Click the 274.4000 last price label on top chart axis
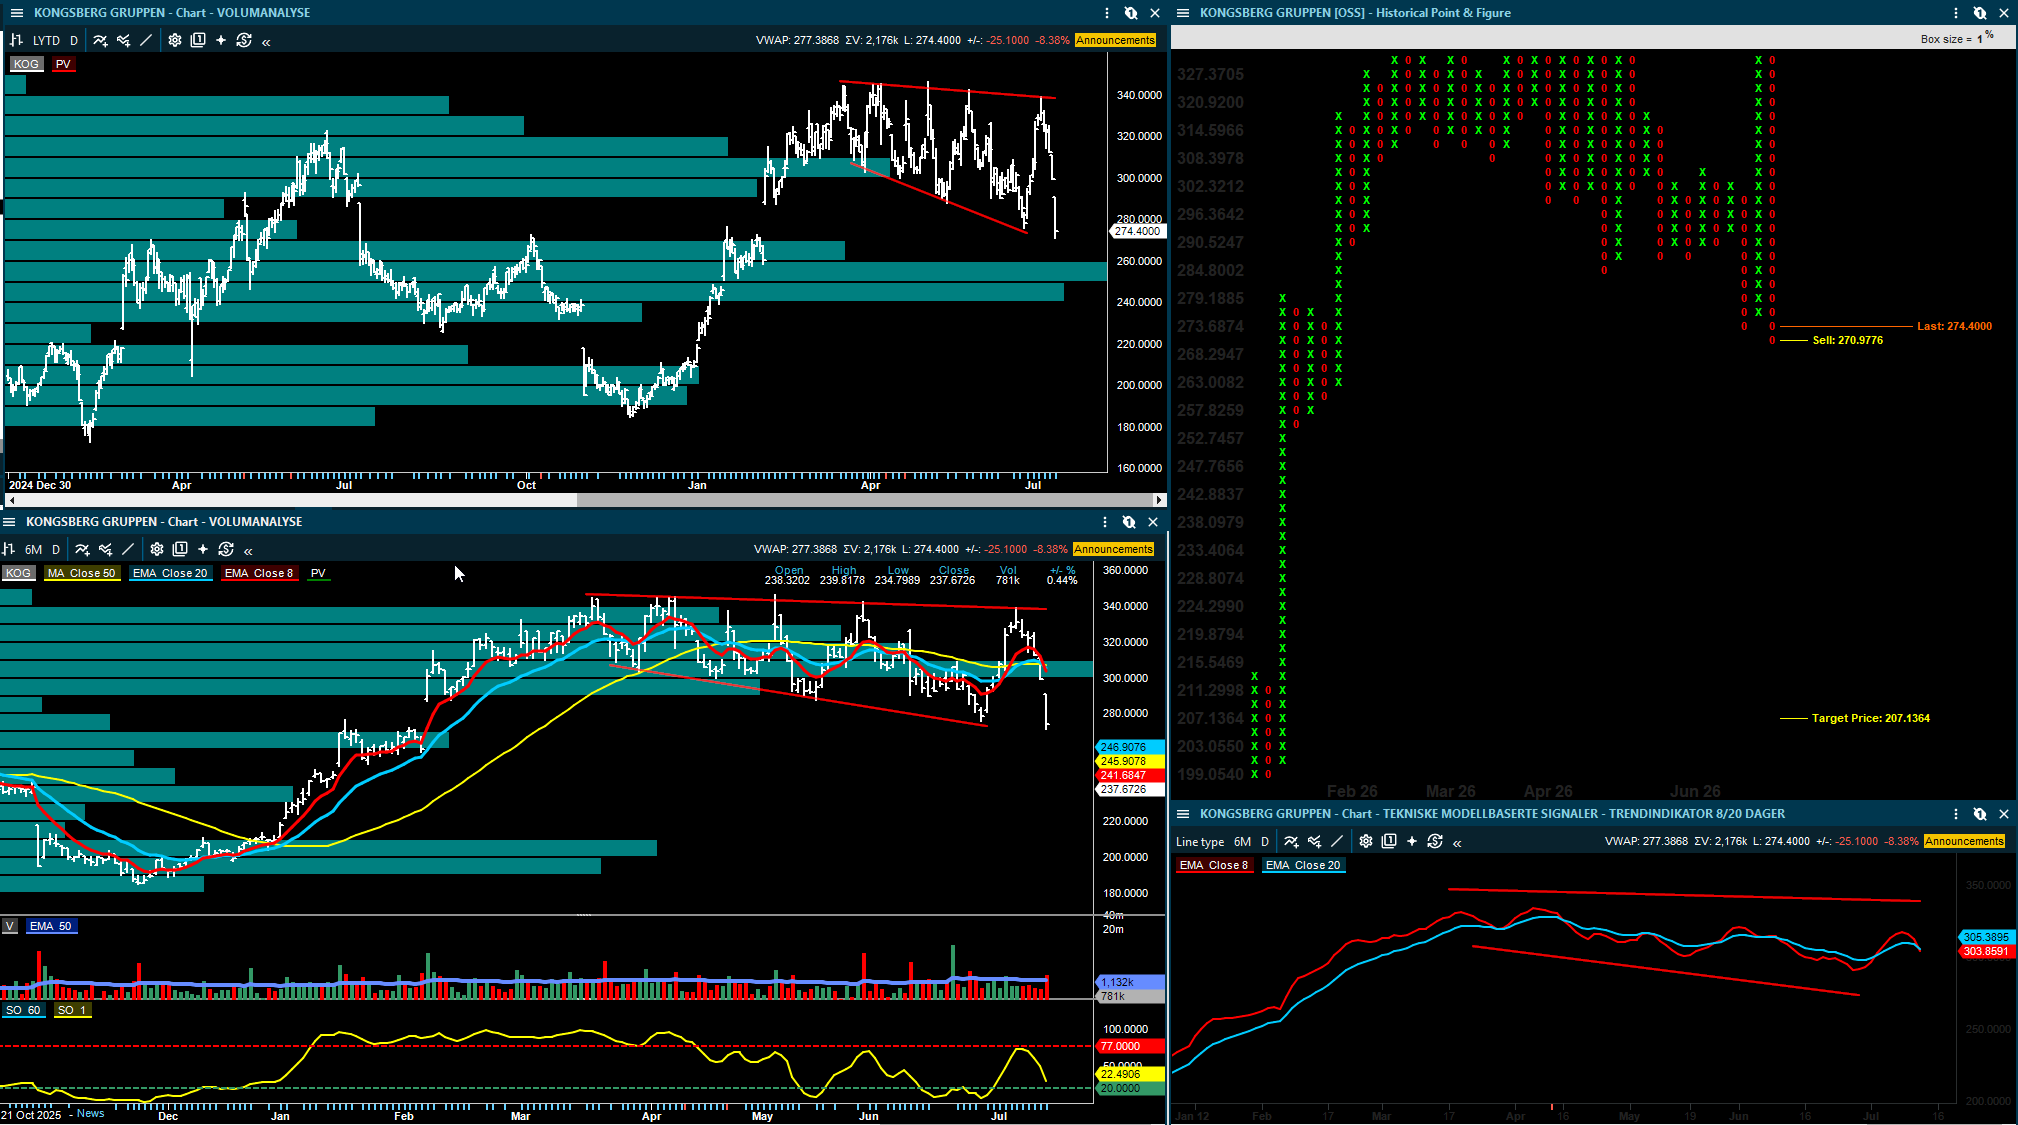Screen dimensions: 2018x1125 (x=1138, y=231)
